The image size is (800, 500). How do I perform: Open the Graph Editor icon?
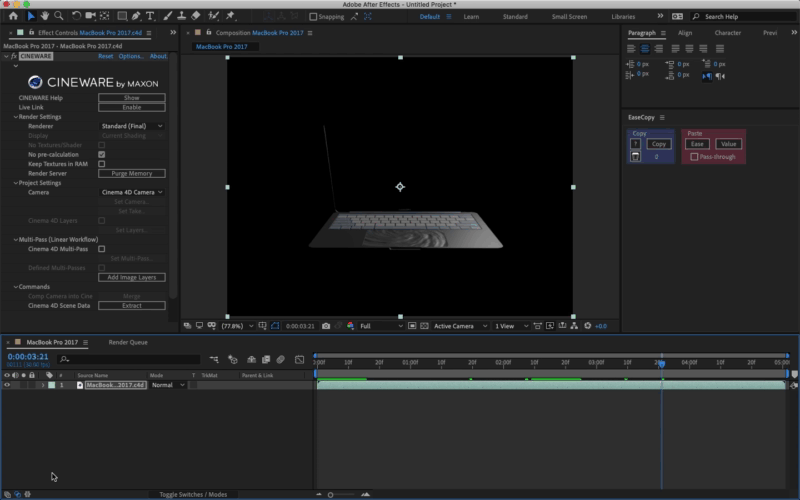299,360
